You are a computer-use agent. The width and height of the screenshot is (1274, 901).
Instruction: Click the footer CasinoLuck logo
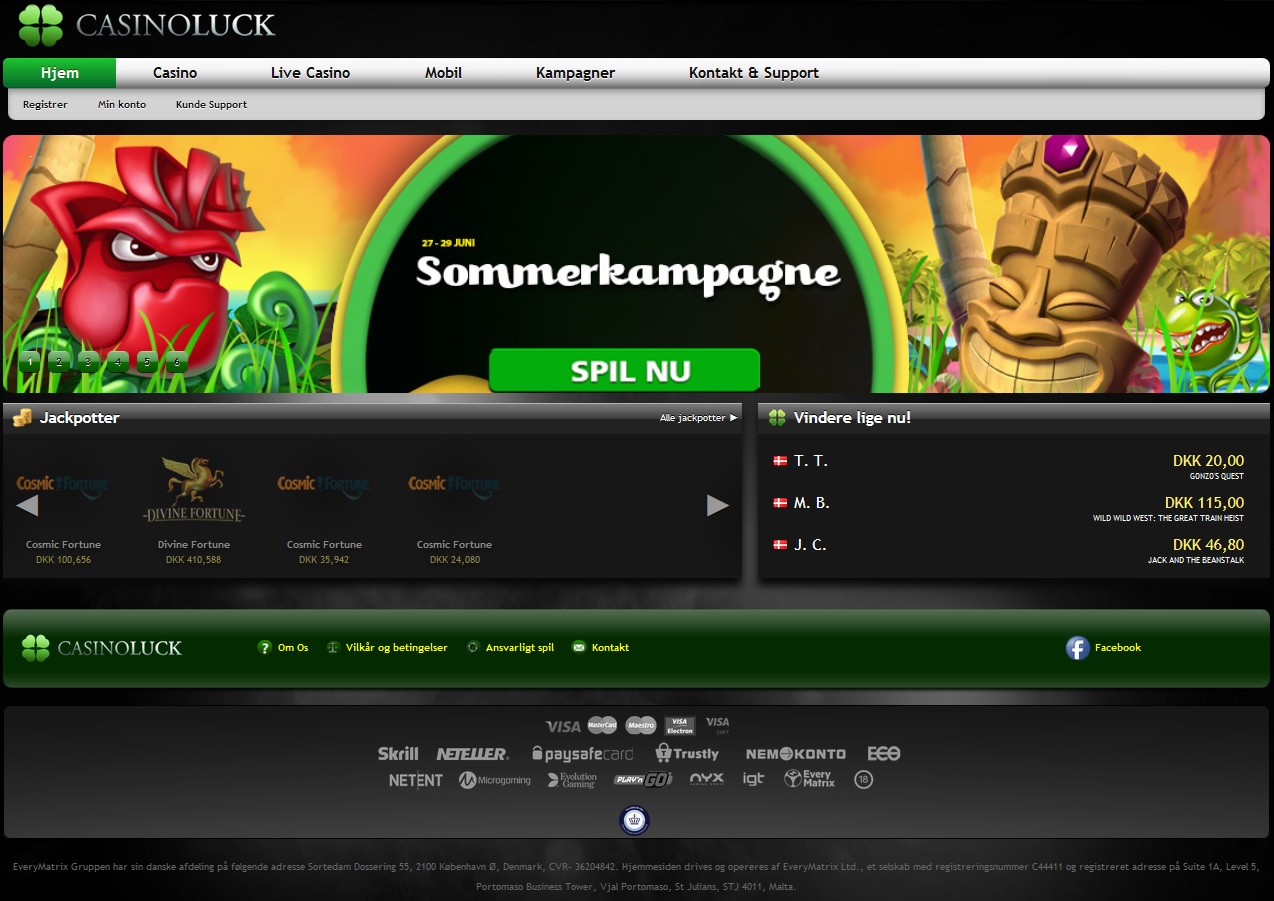(x=102, y=648)
